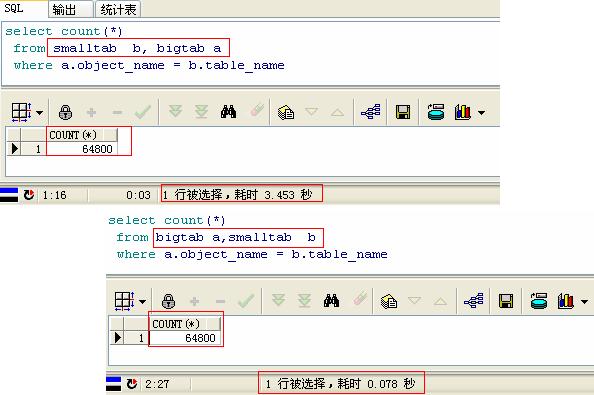Select the 64800 cell above 0.078 秒 status
The height and width of the screenshot is (395, 594).
coord(184,338)
